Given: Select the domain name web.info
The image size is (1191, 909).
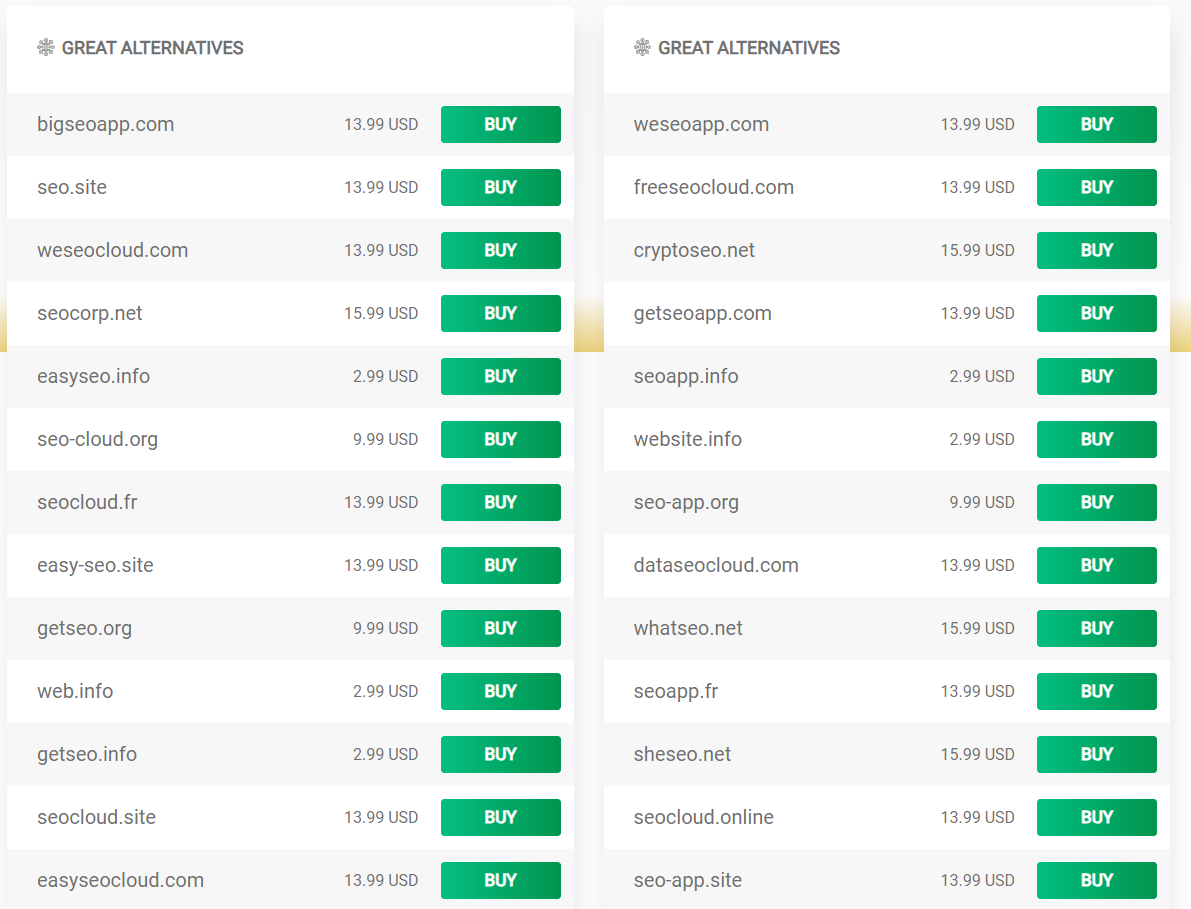Looking at the screenshot, I should click(75, 691).
